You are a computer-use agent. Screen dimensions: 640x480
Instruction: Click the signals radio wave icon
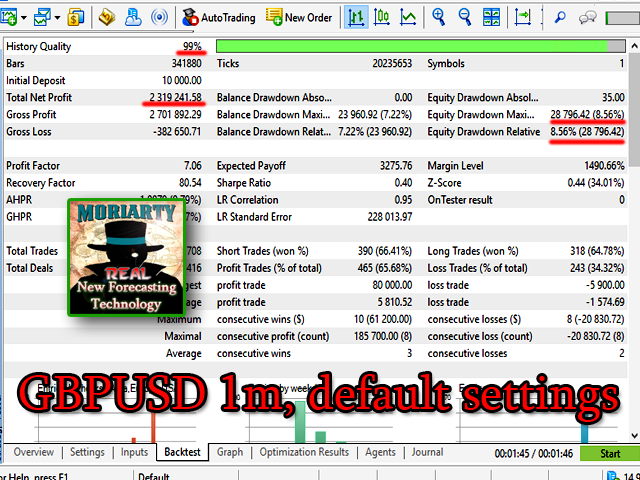pyautogui.click(x=157, y=17)
